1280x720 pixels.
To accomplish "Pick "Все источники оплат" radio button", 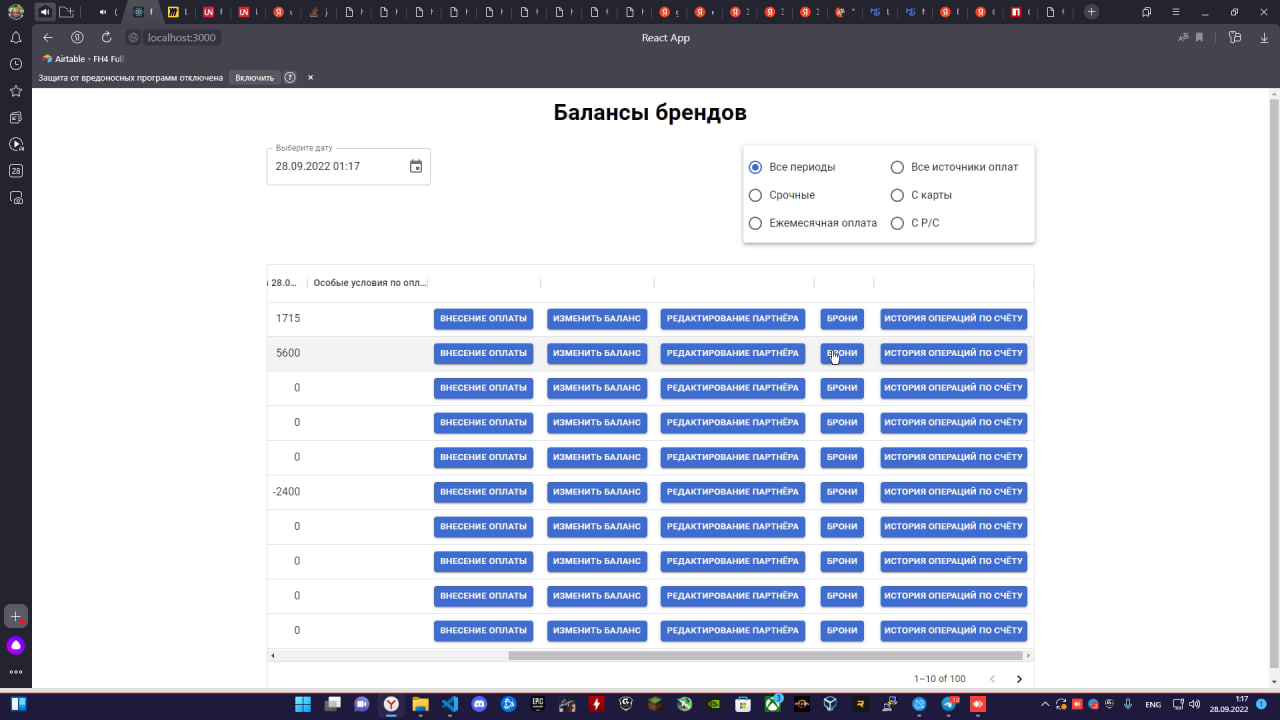I will [897, 167].
